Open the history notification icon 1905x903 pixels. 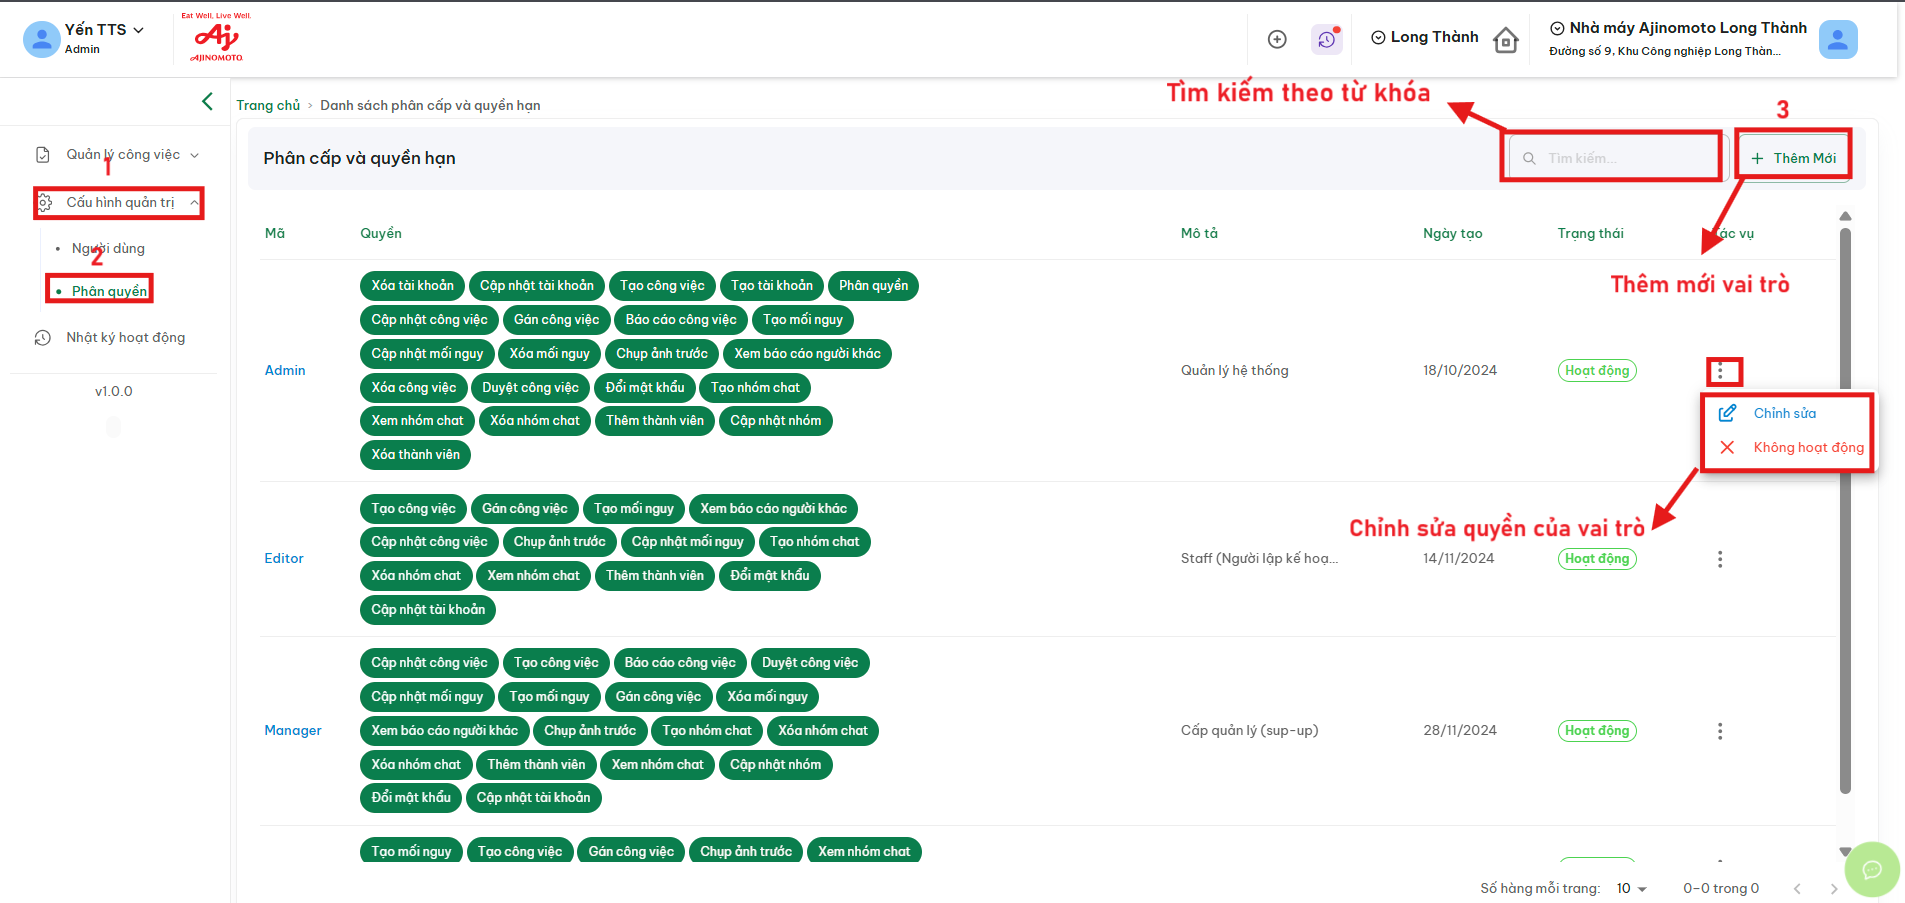(1327, 39)
